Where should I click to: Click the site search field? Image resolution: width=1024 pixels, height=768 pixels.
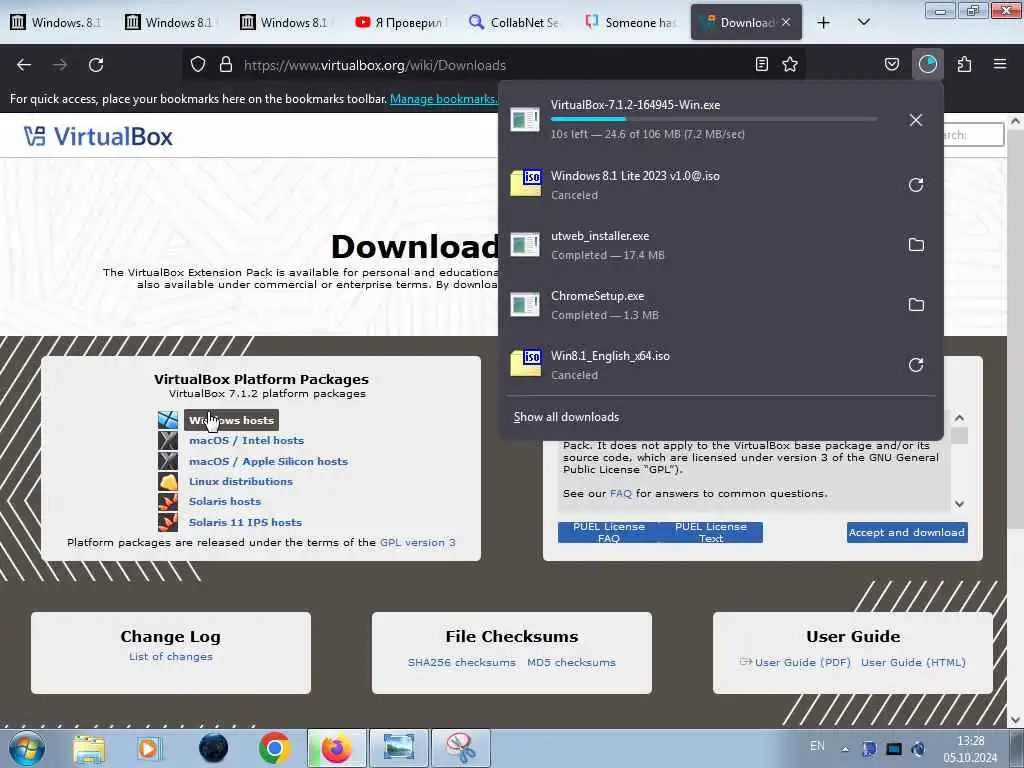tap(973, 135)
